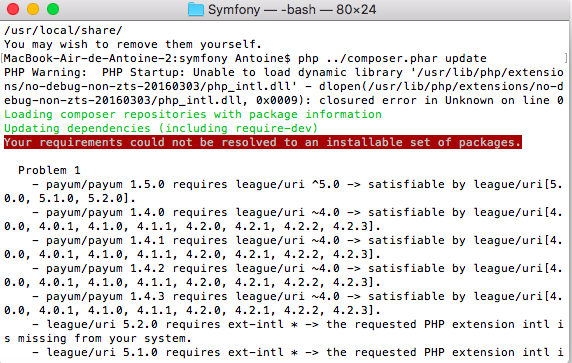
Task: Click the 'Loading composer repositories' green line
Action: (x=193, y=115)
